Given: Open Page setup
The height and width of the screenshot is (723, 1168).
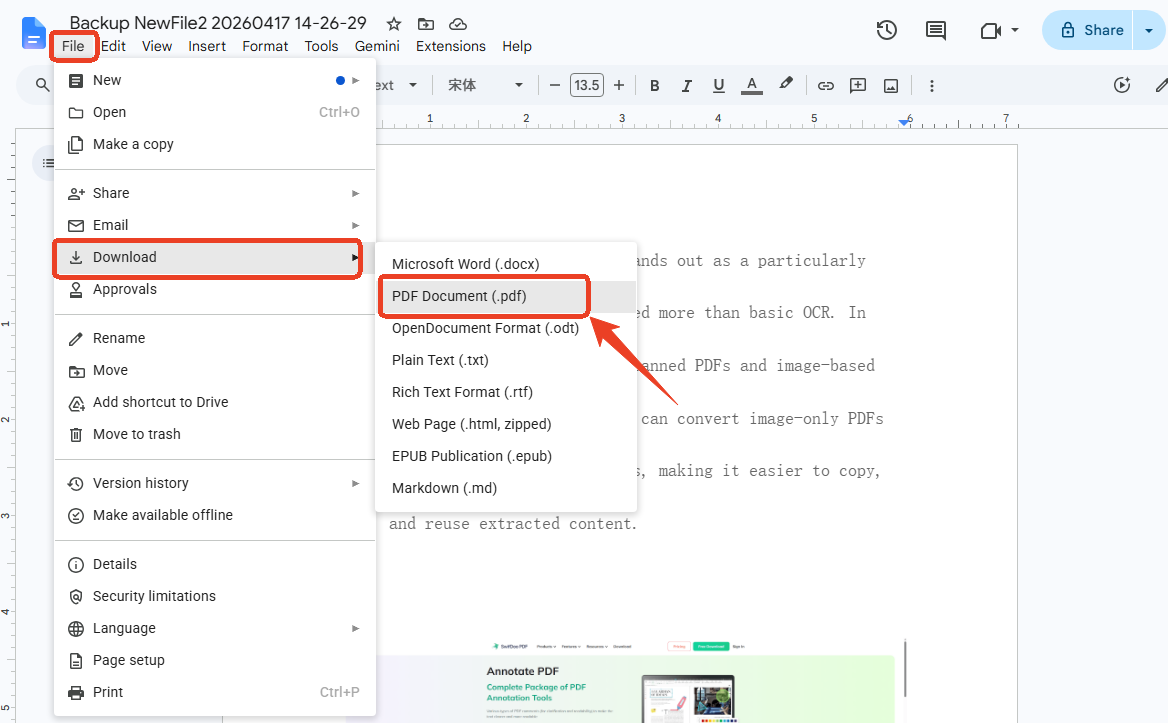Looking at the screenshot, I should [x=215, y=661].
